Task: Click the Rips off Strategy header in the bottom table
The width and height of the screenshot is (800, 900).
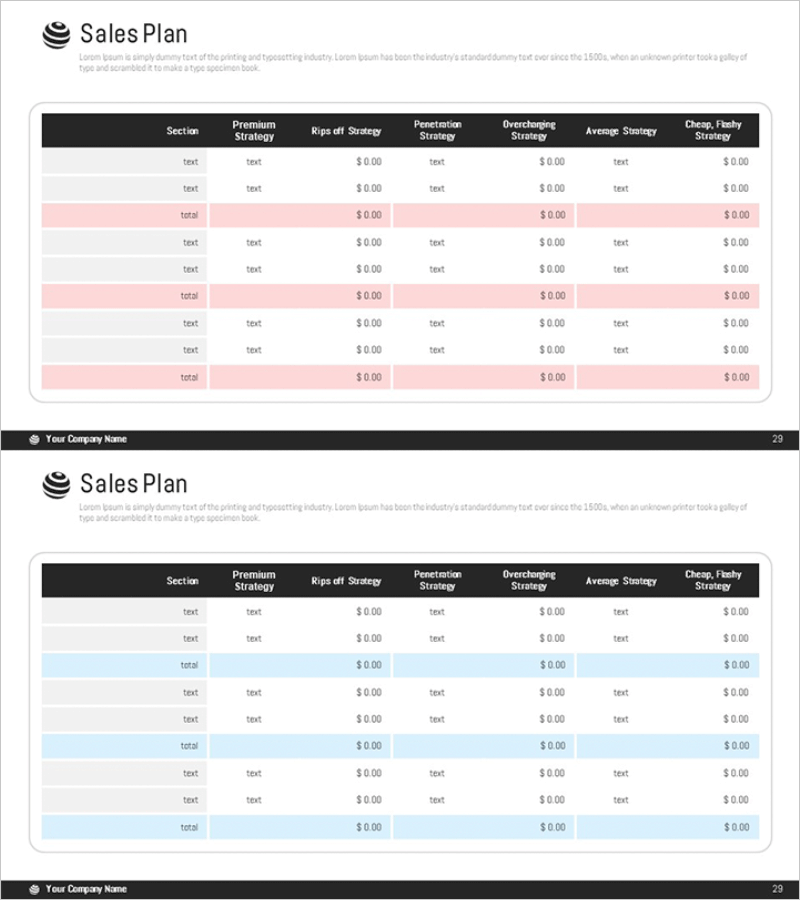Action: coord(346,581)
